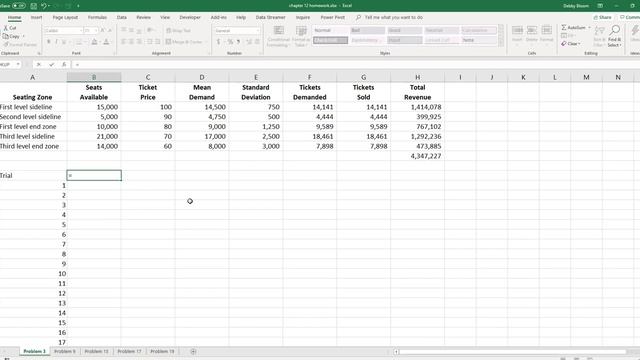The width and height of the screenshot is (640, 360).
Task: Toggle the AutoSave switch
Action: 19,6
